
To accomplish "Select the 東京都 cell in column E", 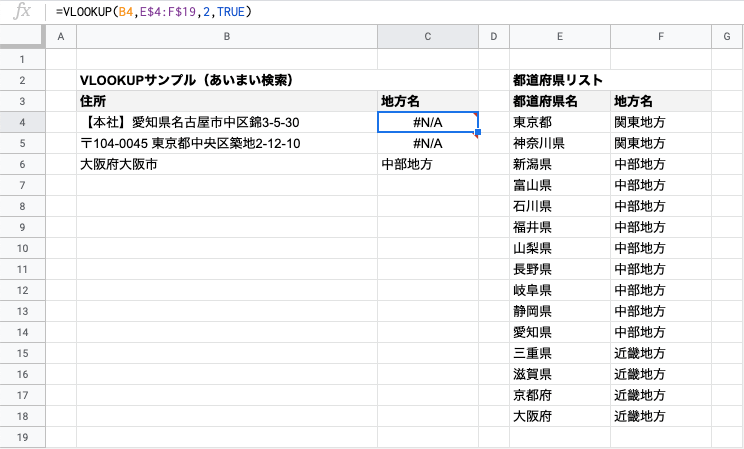I will (x=560, y=122).
